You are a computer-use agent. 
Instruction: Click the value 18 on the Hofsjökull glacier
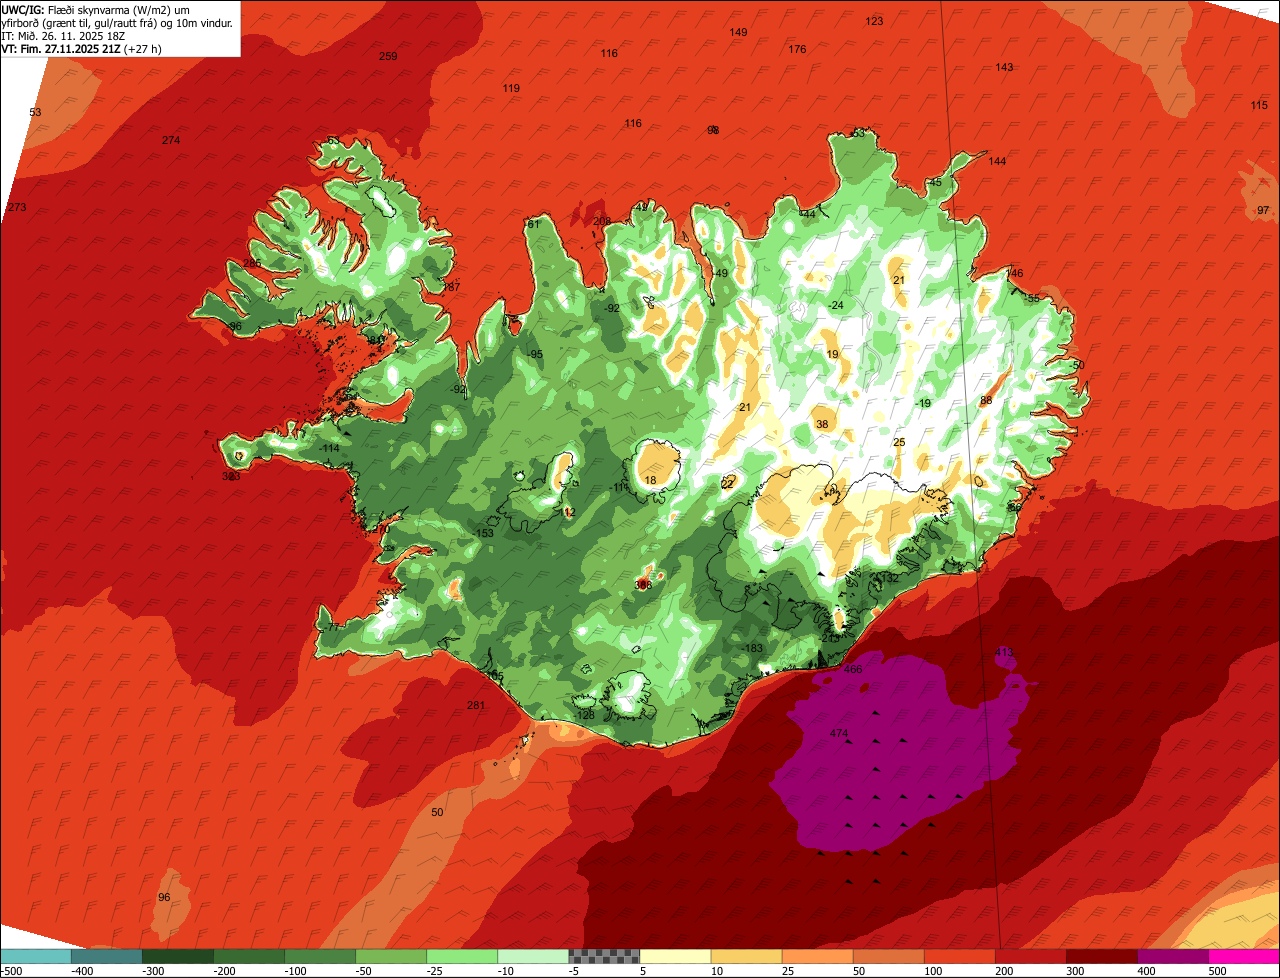pos(650,480)
